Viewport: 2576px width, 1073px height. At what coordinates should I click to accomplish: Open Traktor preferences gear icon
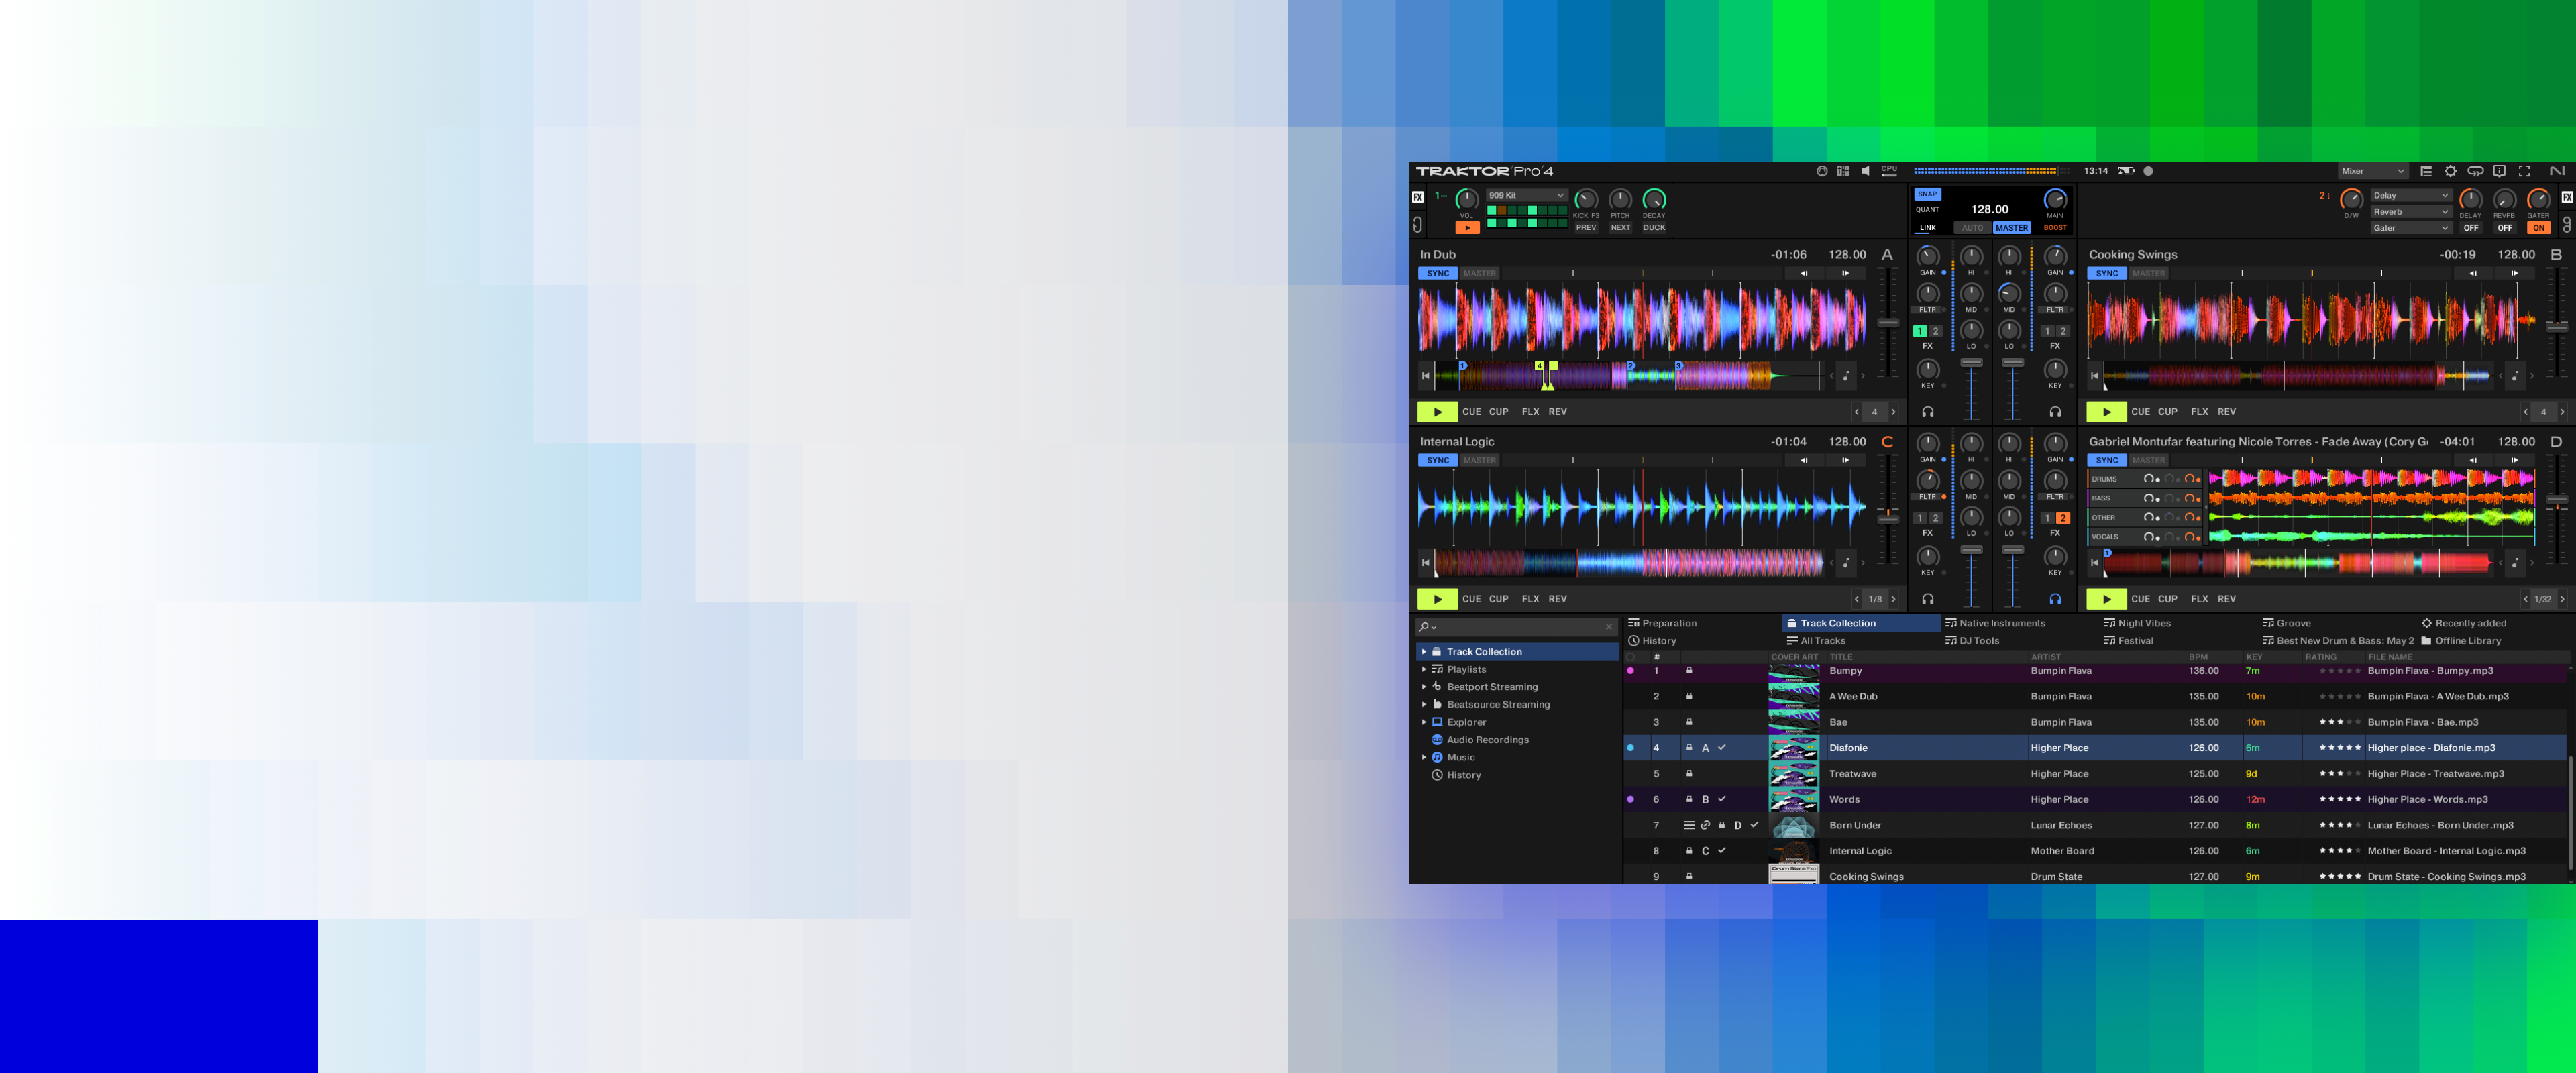tap(2450, 171)
